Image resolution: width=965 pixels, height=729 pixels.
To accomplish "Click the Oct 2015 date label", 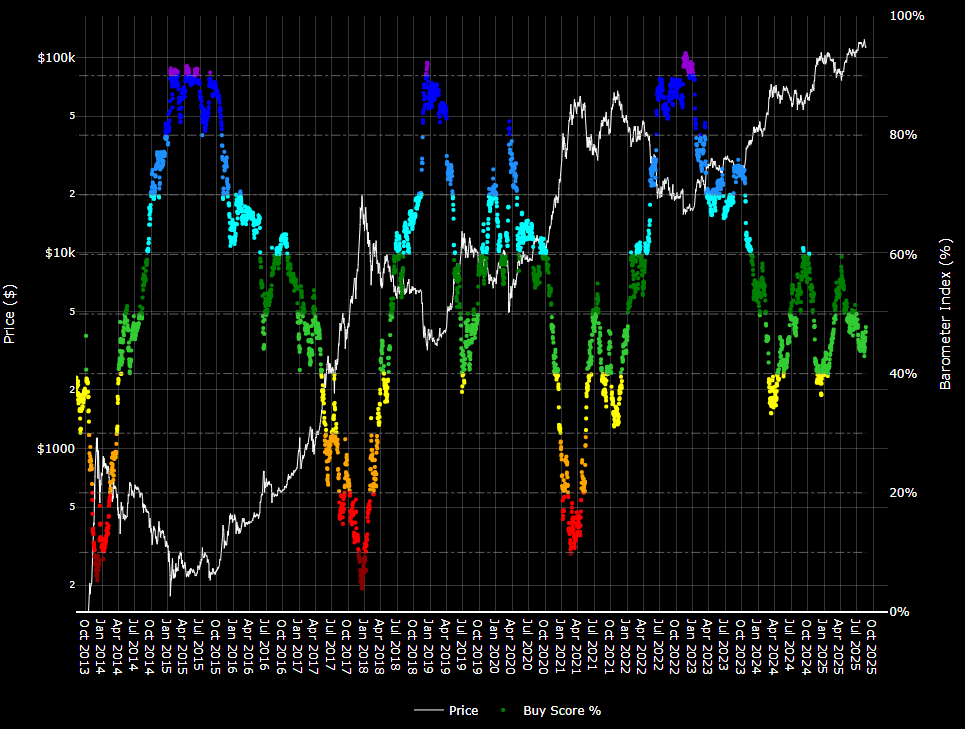I will 215,647.
